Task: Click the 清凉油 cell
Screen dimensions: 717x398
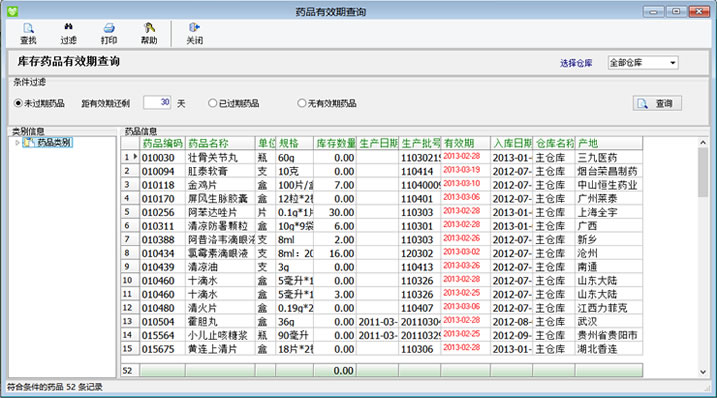Action: (220, 267)
